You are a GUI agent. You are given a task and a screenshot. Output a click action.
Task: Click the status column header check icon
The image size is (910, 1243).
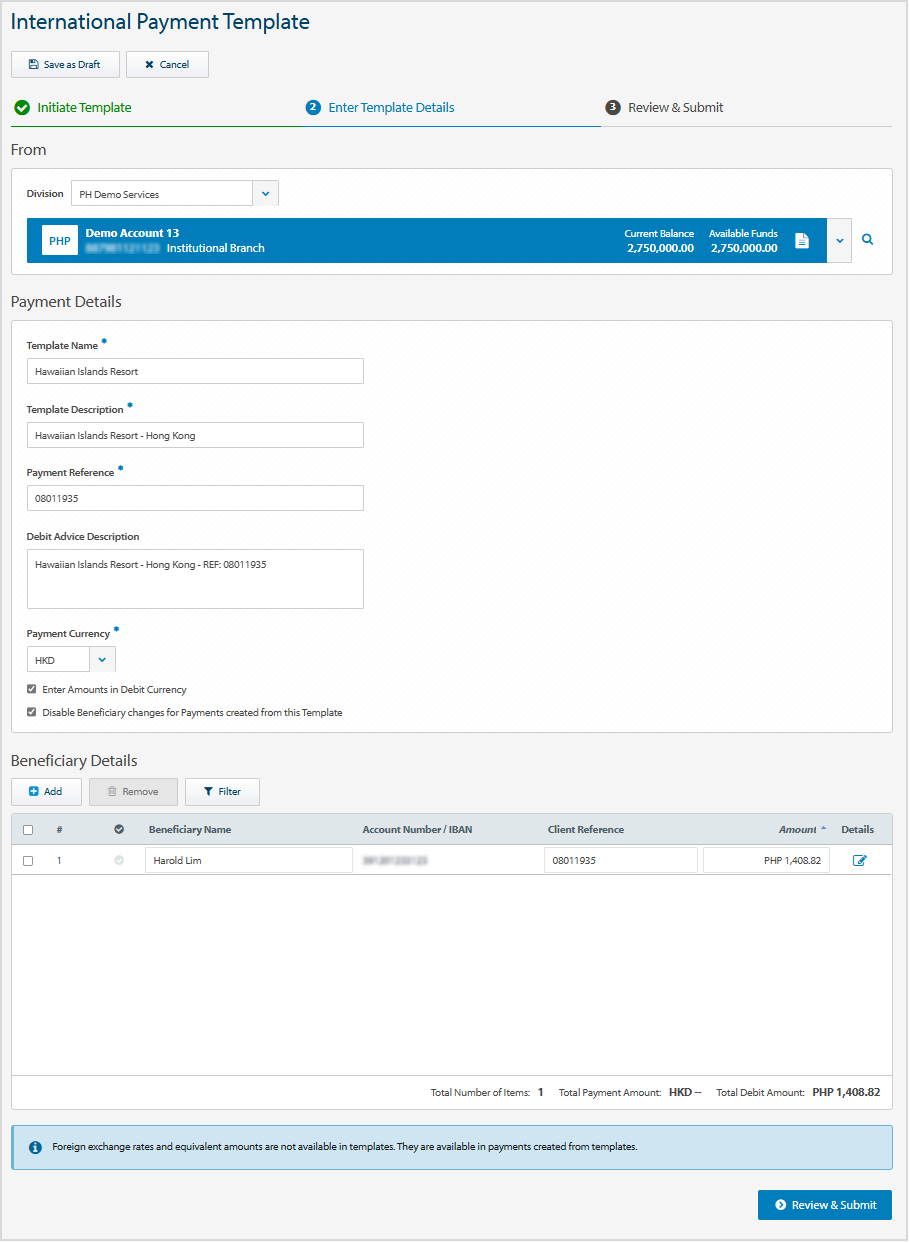pyautogui.click(x=119, y=829)
